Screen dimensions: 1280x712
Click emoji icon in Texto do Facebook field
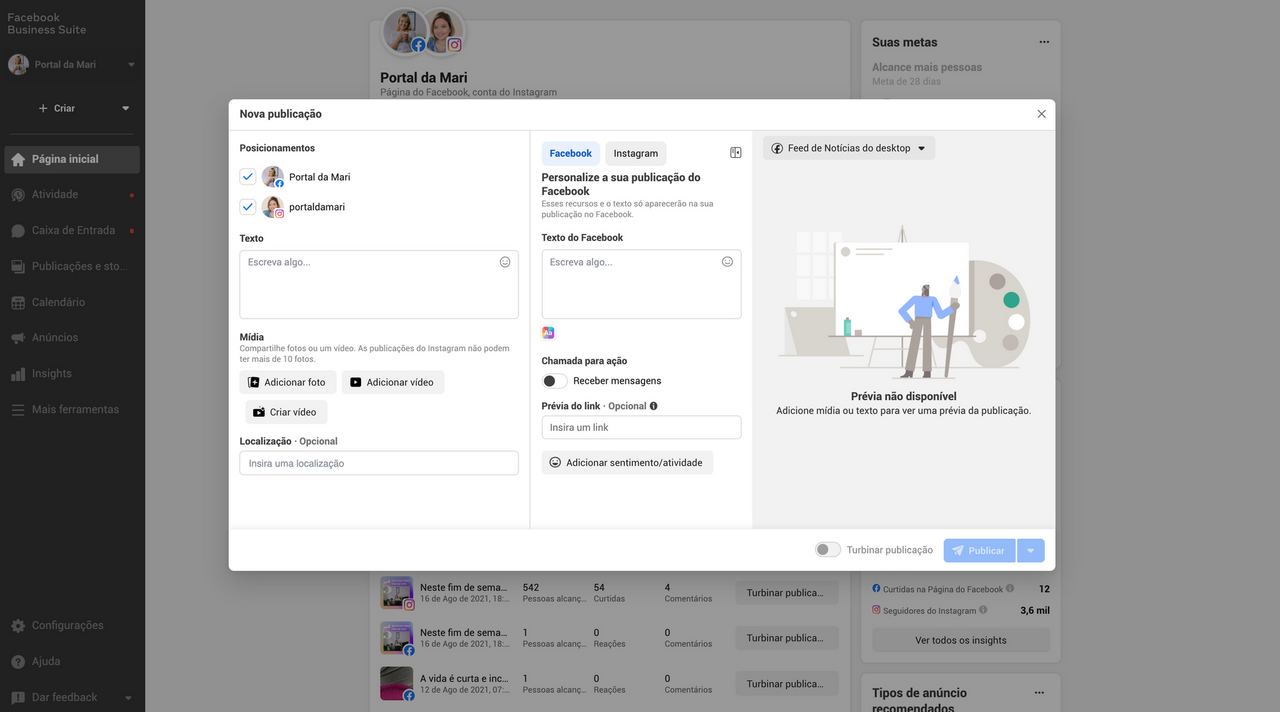727,262
